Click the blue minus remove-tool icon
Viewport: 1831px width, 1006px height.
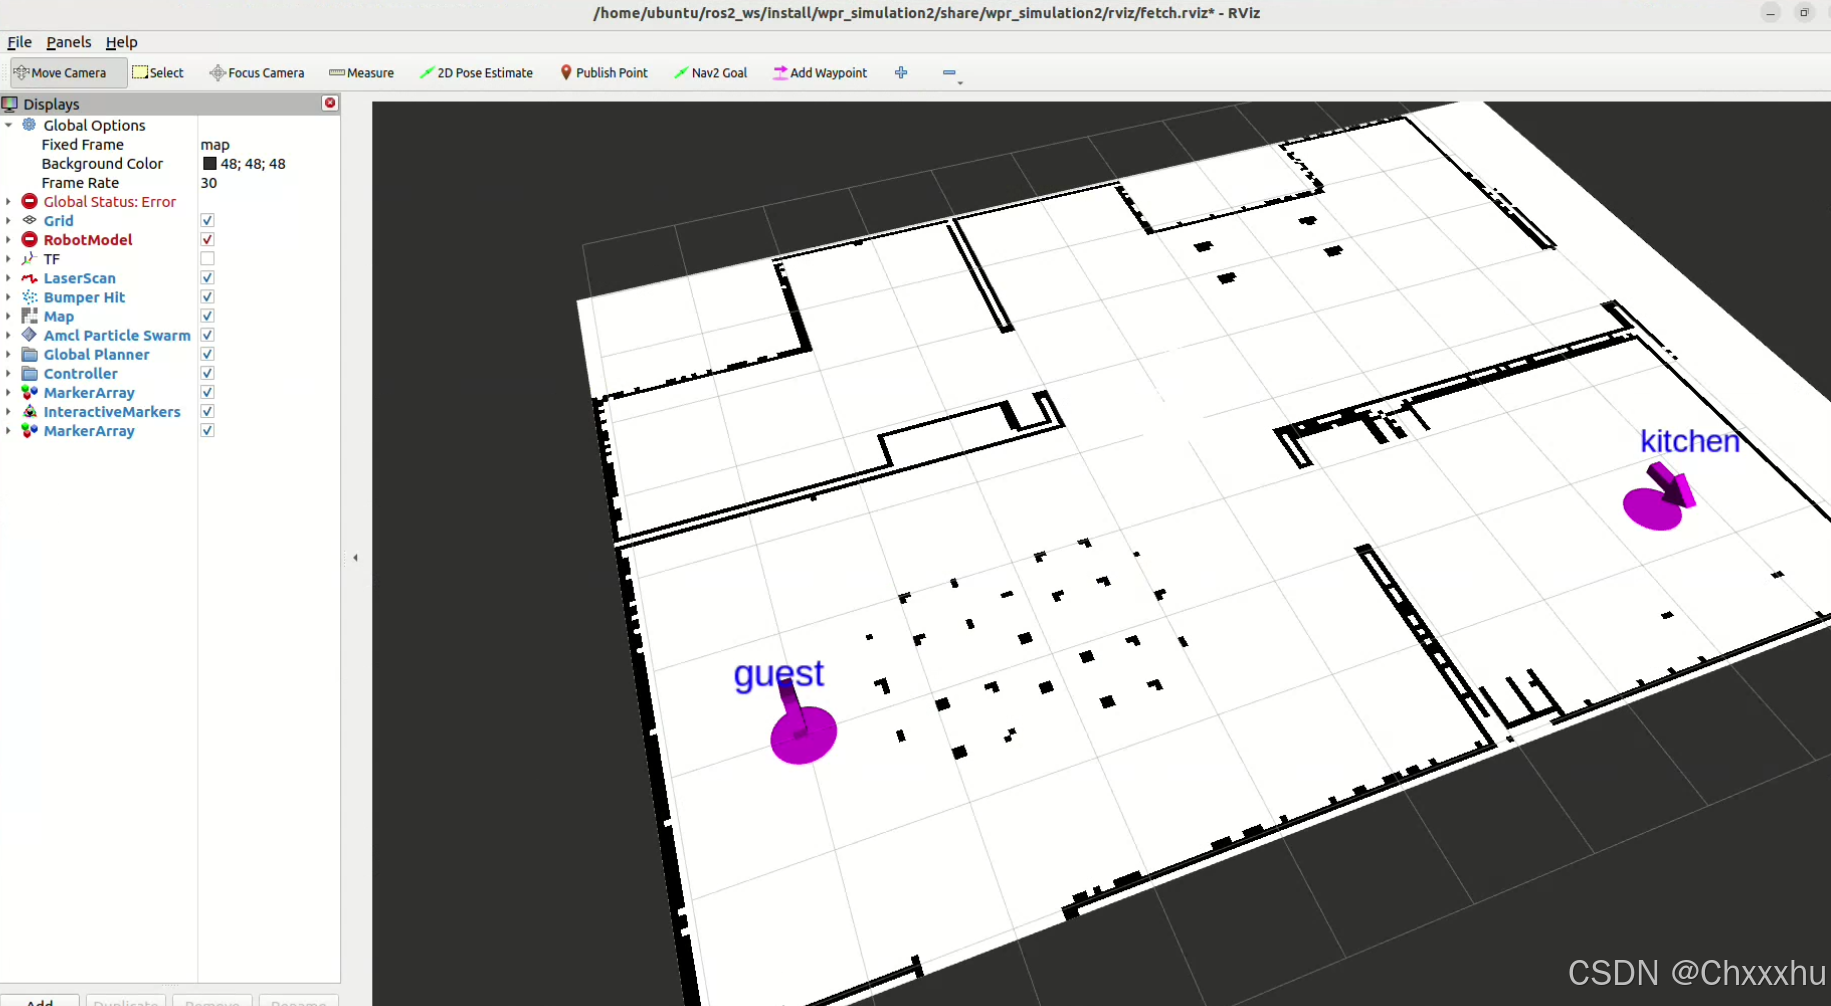tap(949, 73)
